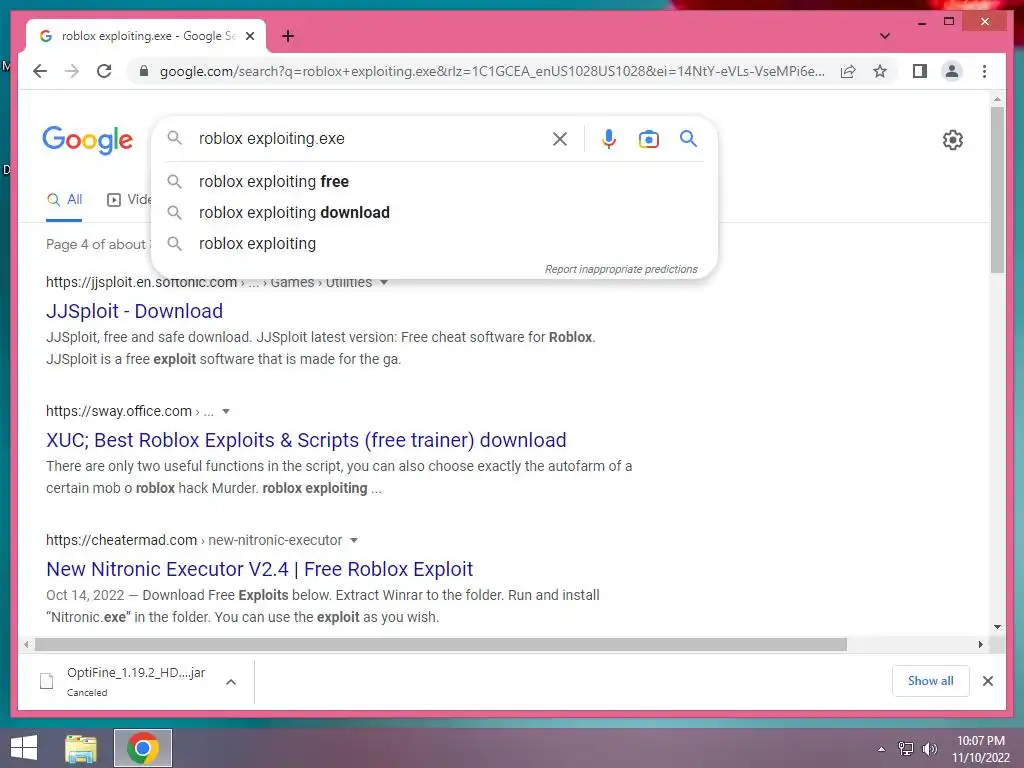Open File Explorer from the taskbar
This screenshot has width=1024, height=768.
81,748
